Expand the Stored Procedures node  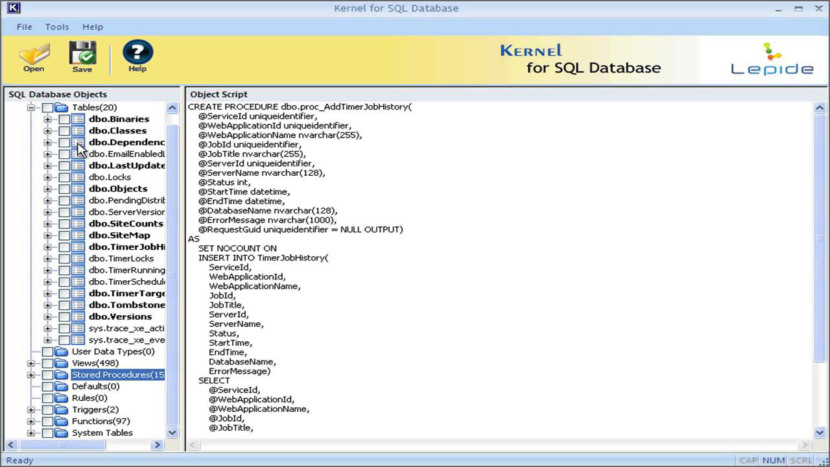click(x=31, y=375)
